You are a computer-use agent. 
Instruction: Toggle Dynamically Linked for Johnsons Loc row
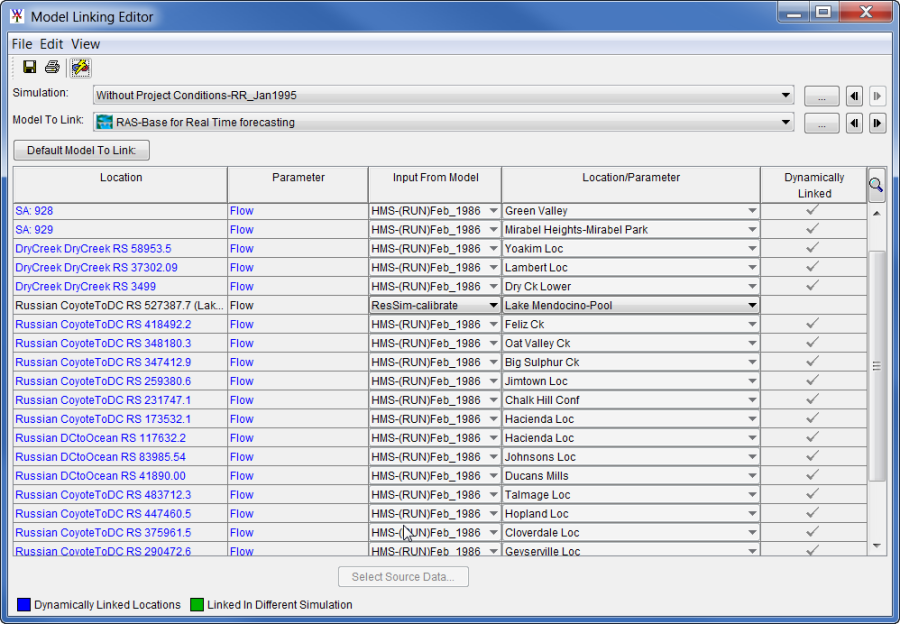coord(814,457)
